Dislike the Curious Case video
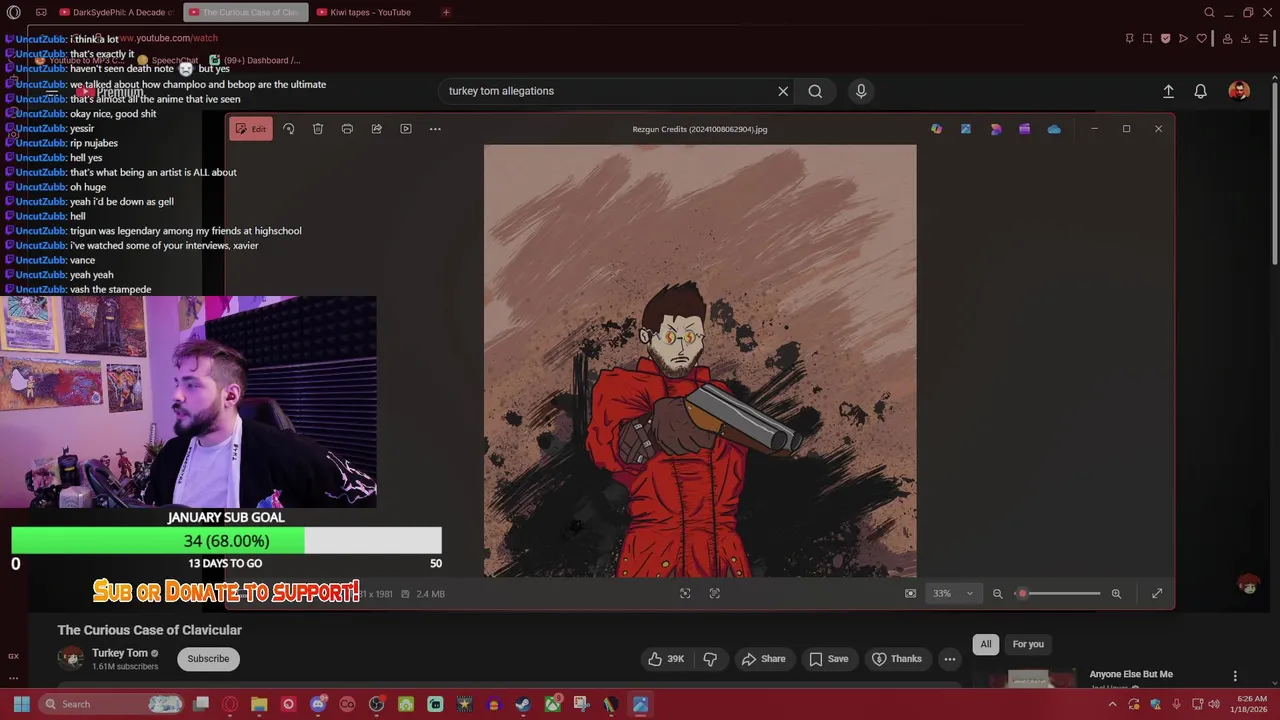Viewport: 1280px width, 720px height. click(x=710, y=658)
